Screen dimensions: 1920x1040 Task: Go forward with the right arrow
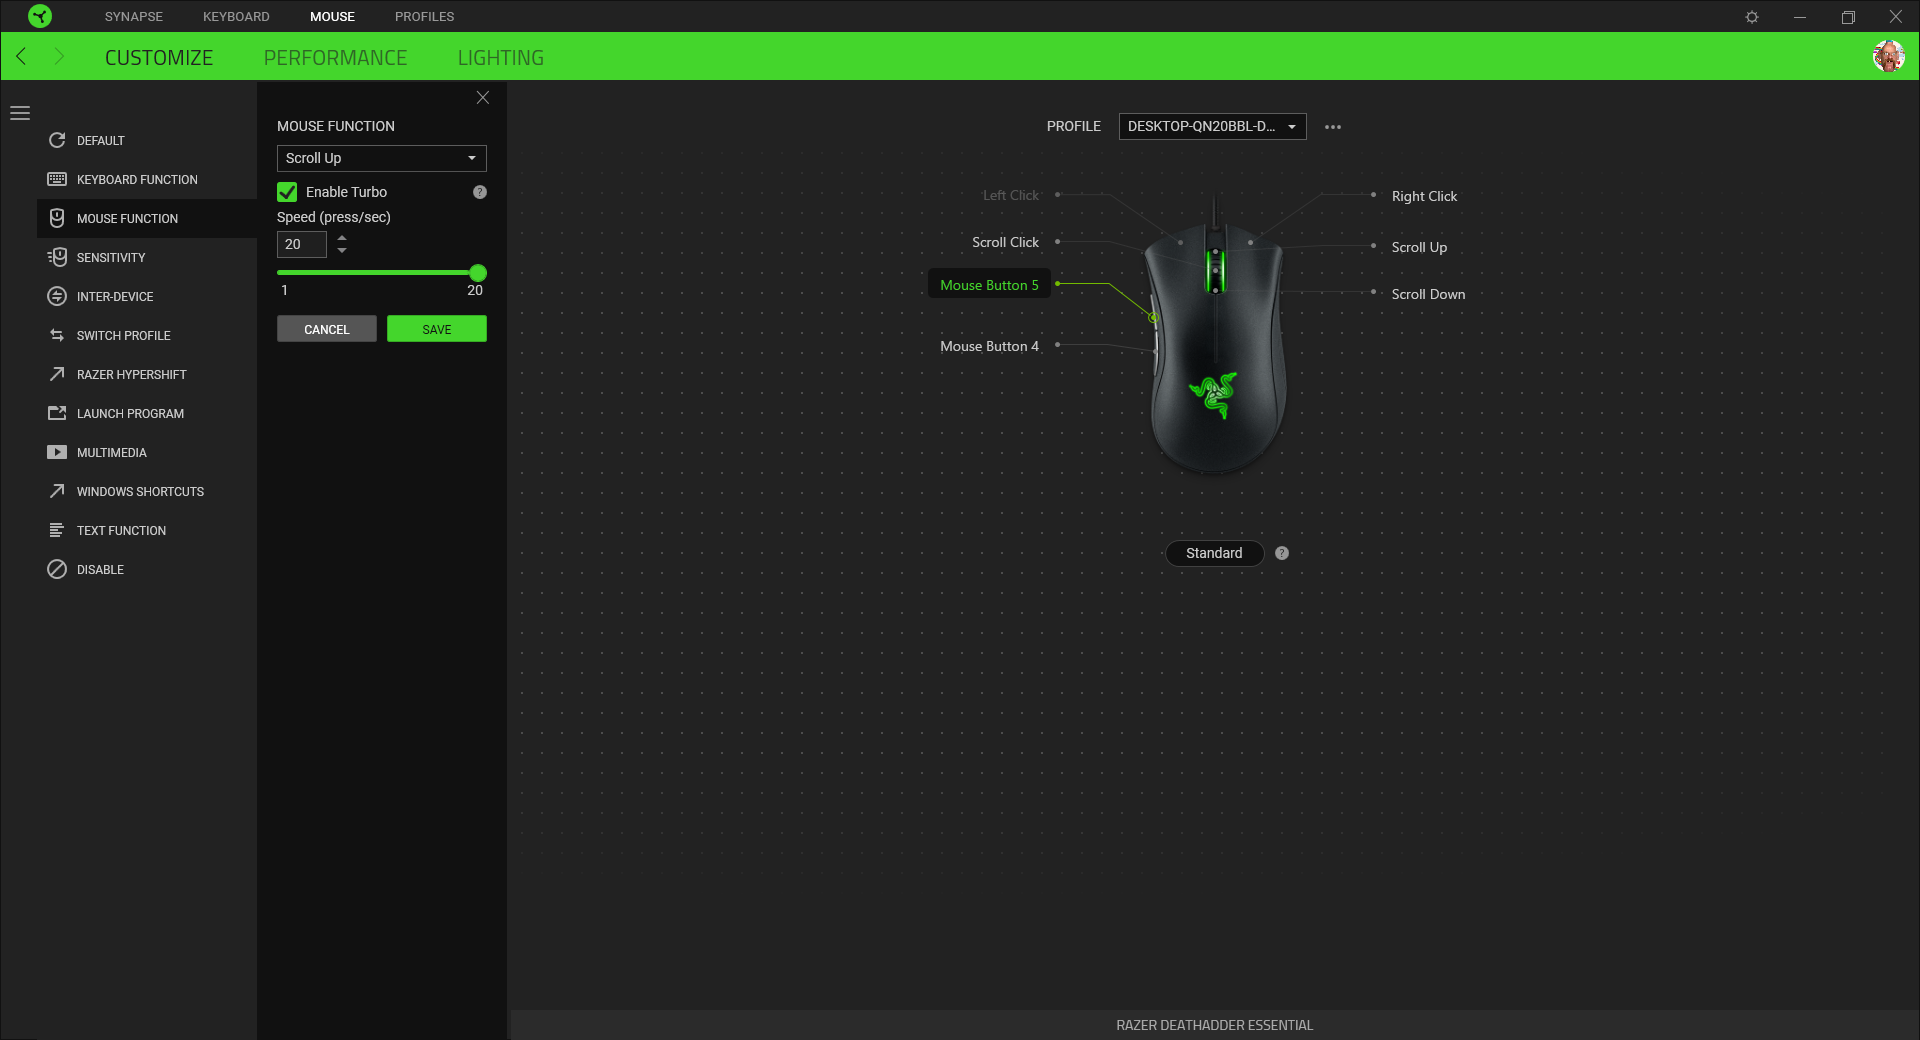[x=58, y=57]
